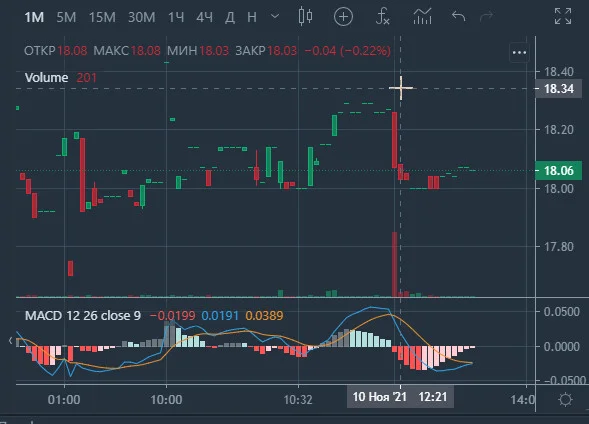Open the chart templates icon
Image resolution: width=589 pixels, height=424 pixels.
click(x=422, y=17)
